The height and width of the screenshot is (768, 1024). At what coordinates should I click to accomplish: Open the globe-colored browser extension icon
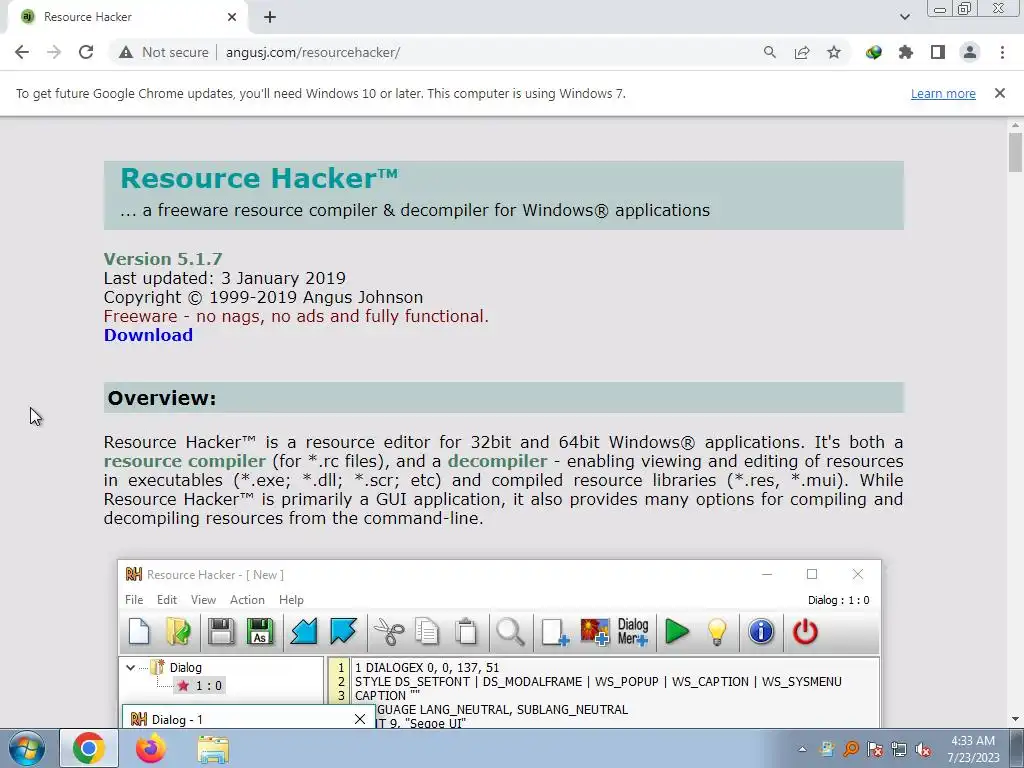click(874, 52)
